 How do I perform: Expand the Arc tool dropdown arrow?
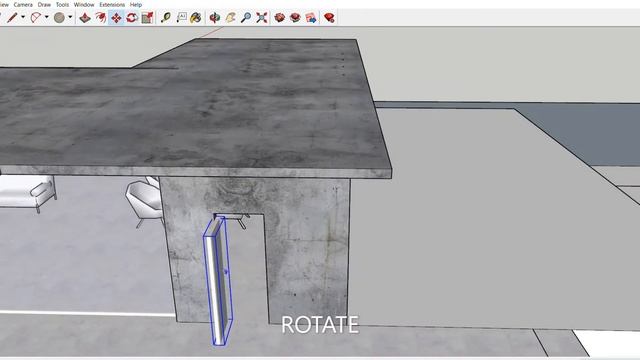[x=47, y=17]
